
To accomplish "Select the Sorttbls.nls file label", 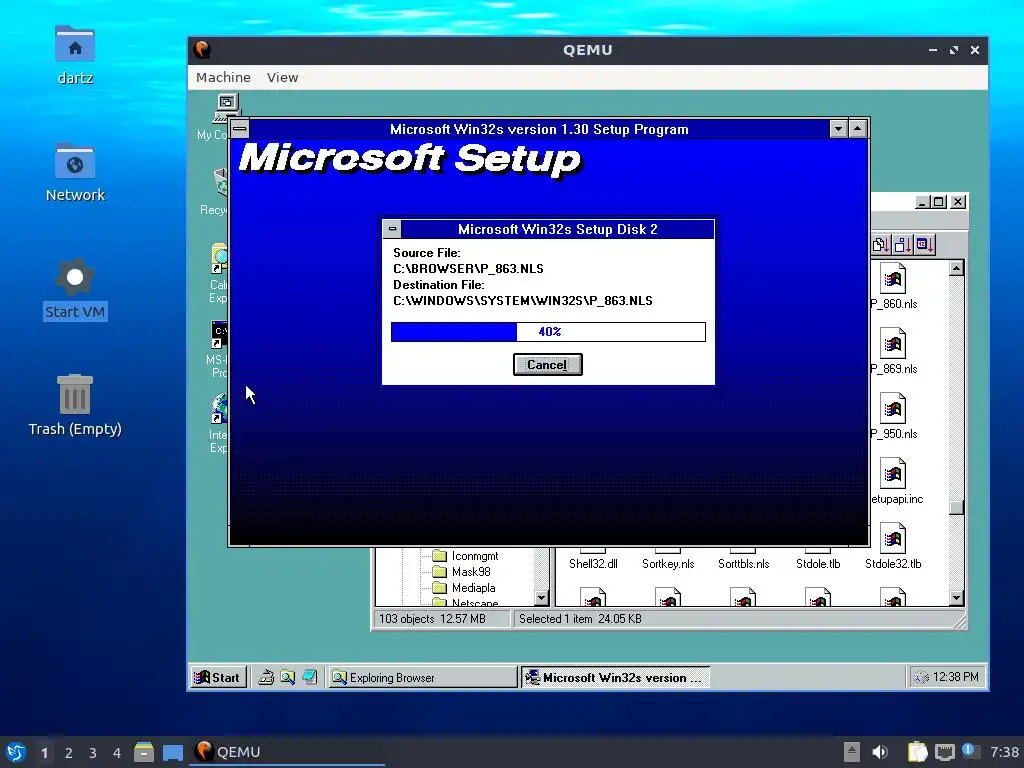I will click(x=743, y=564).
